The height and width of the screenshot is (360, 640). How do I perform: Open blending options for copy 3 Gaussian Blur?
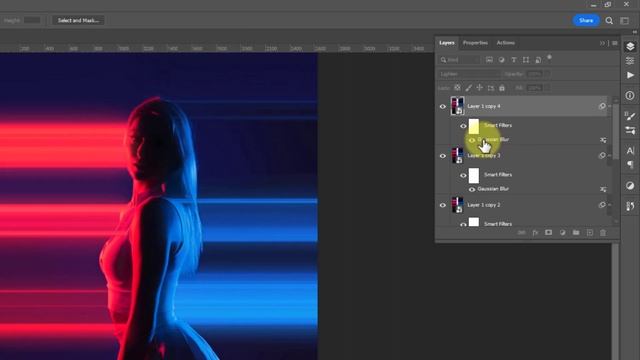pos(603,189)
